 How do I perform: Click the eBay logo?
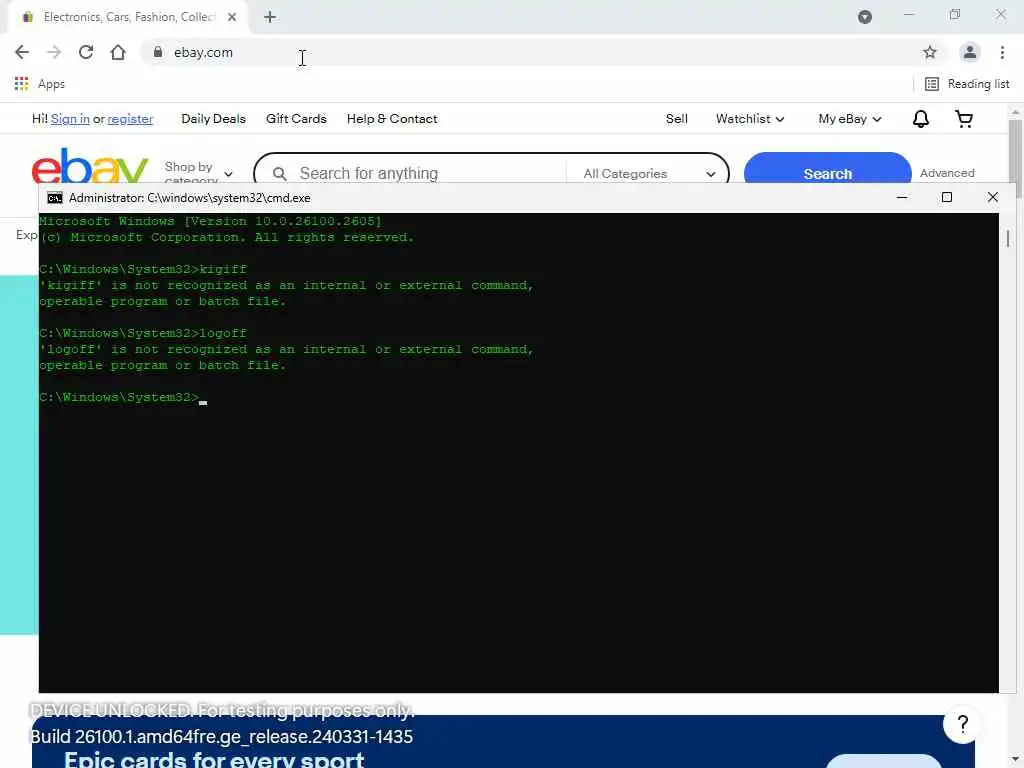(90, 167)
